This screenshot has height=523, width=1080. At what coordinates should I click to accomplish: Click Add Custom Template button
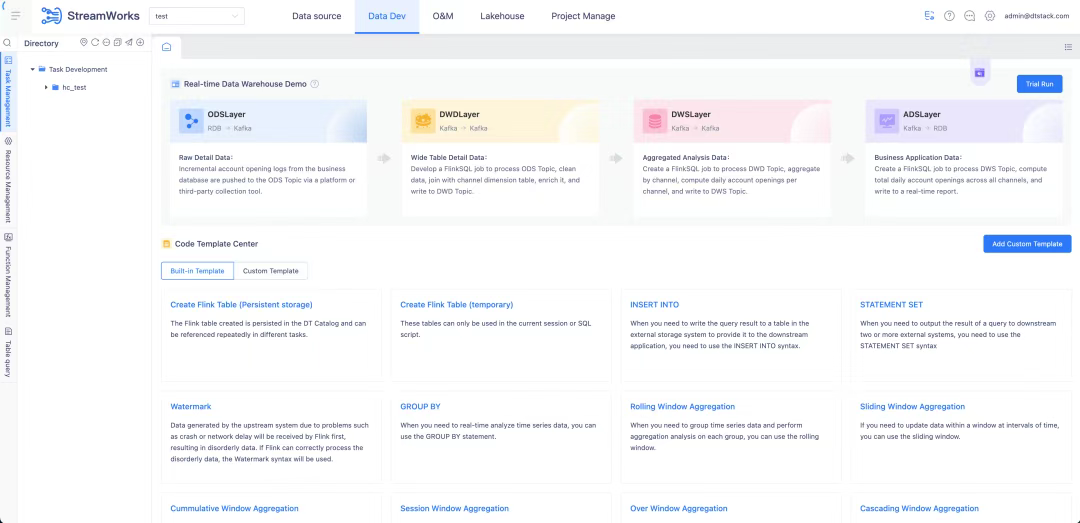pos(1027,244)
